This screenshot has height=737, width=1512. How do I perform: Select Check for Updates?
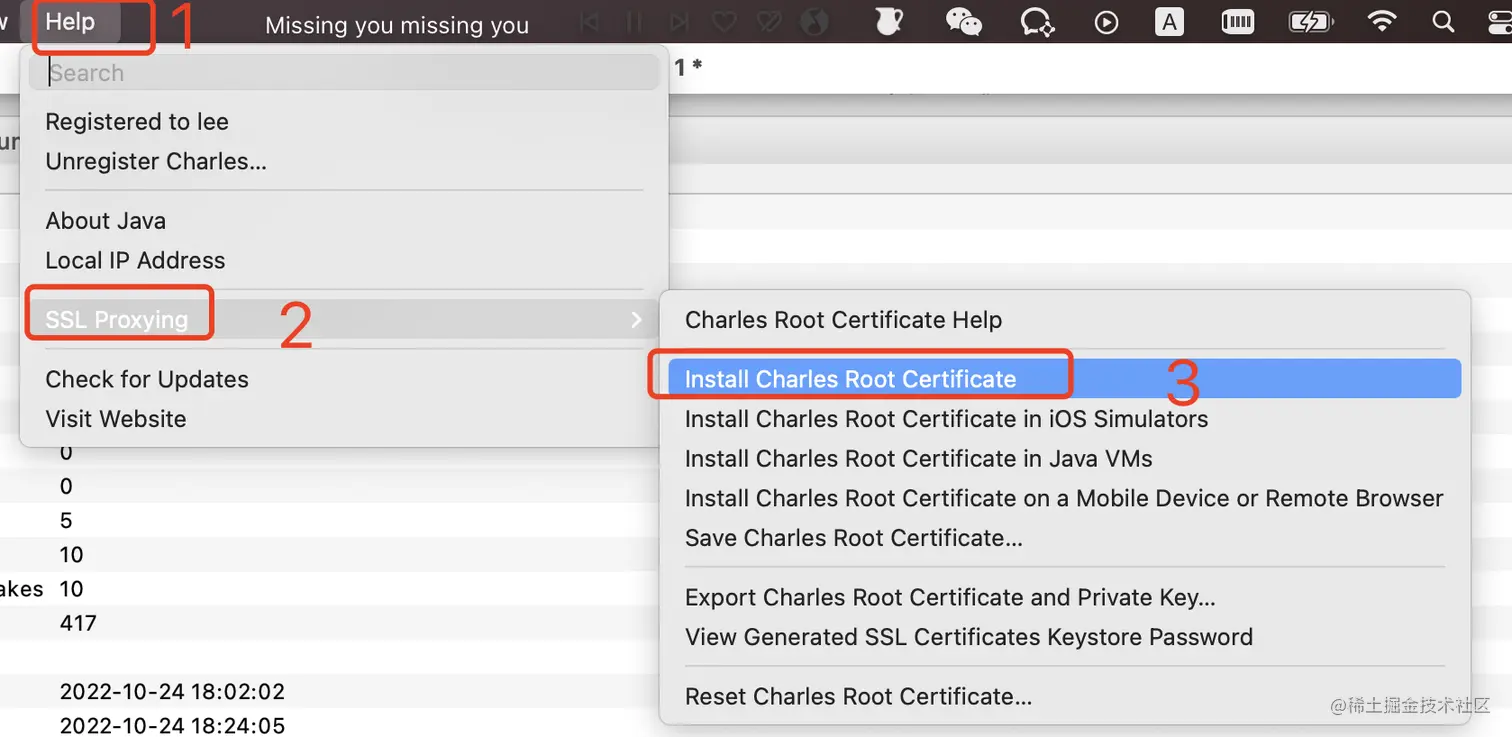[147, 379]
